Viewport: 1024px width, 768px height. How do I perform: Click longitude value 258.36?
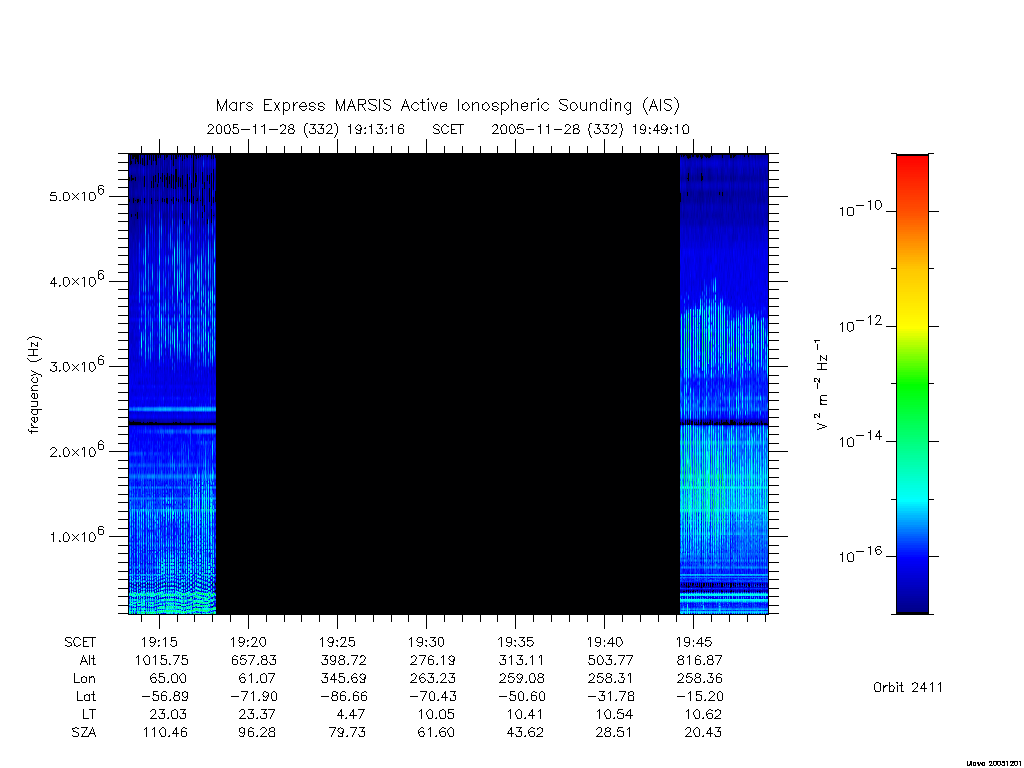[x=699, y=679]
